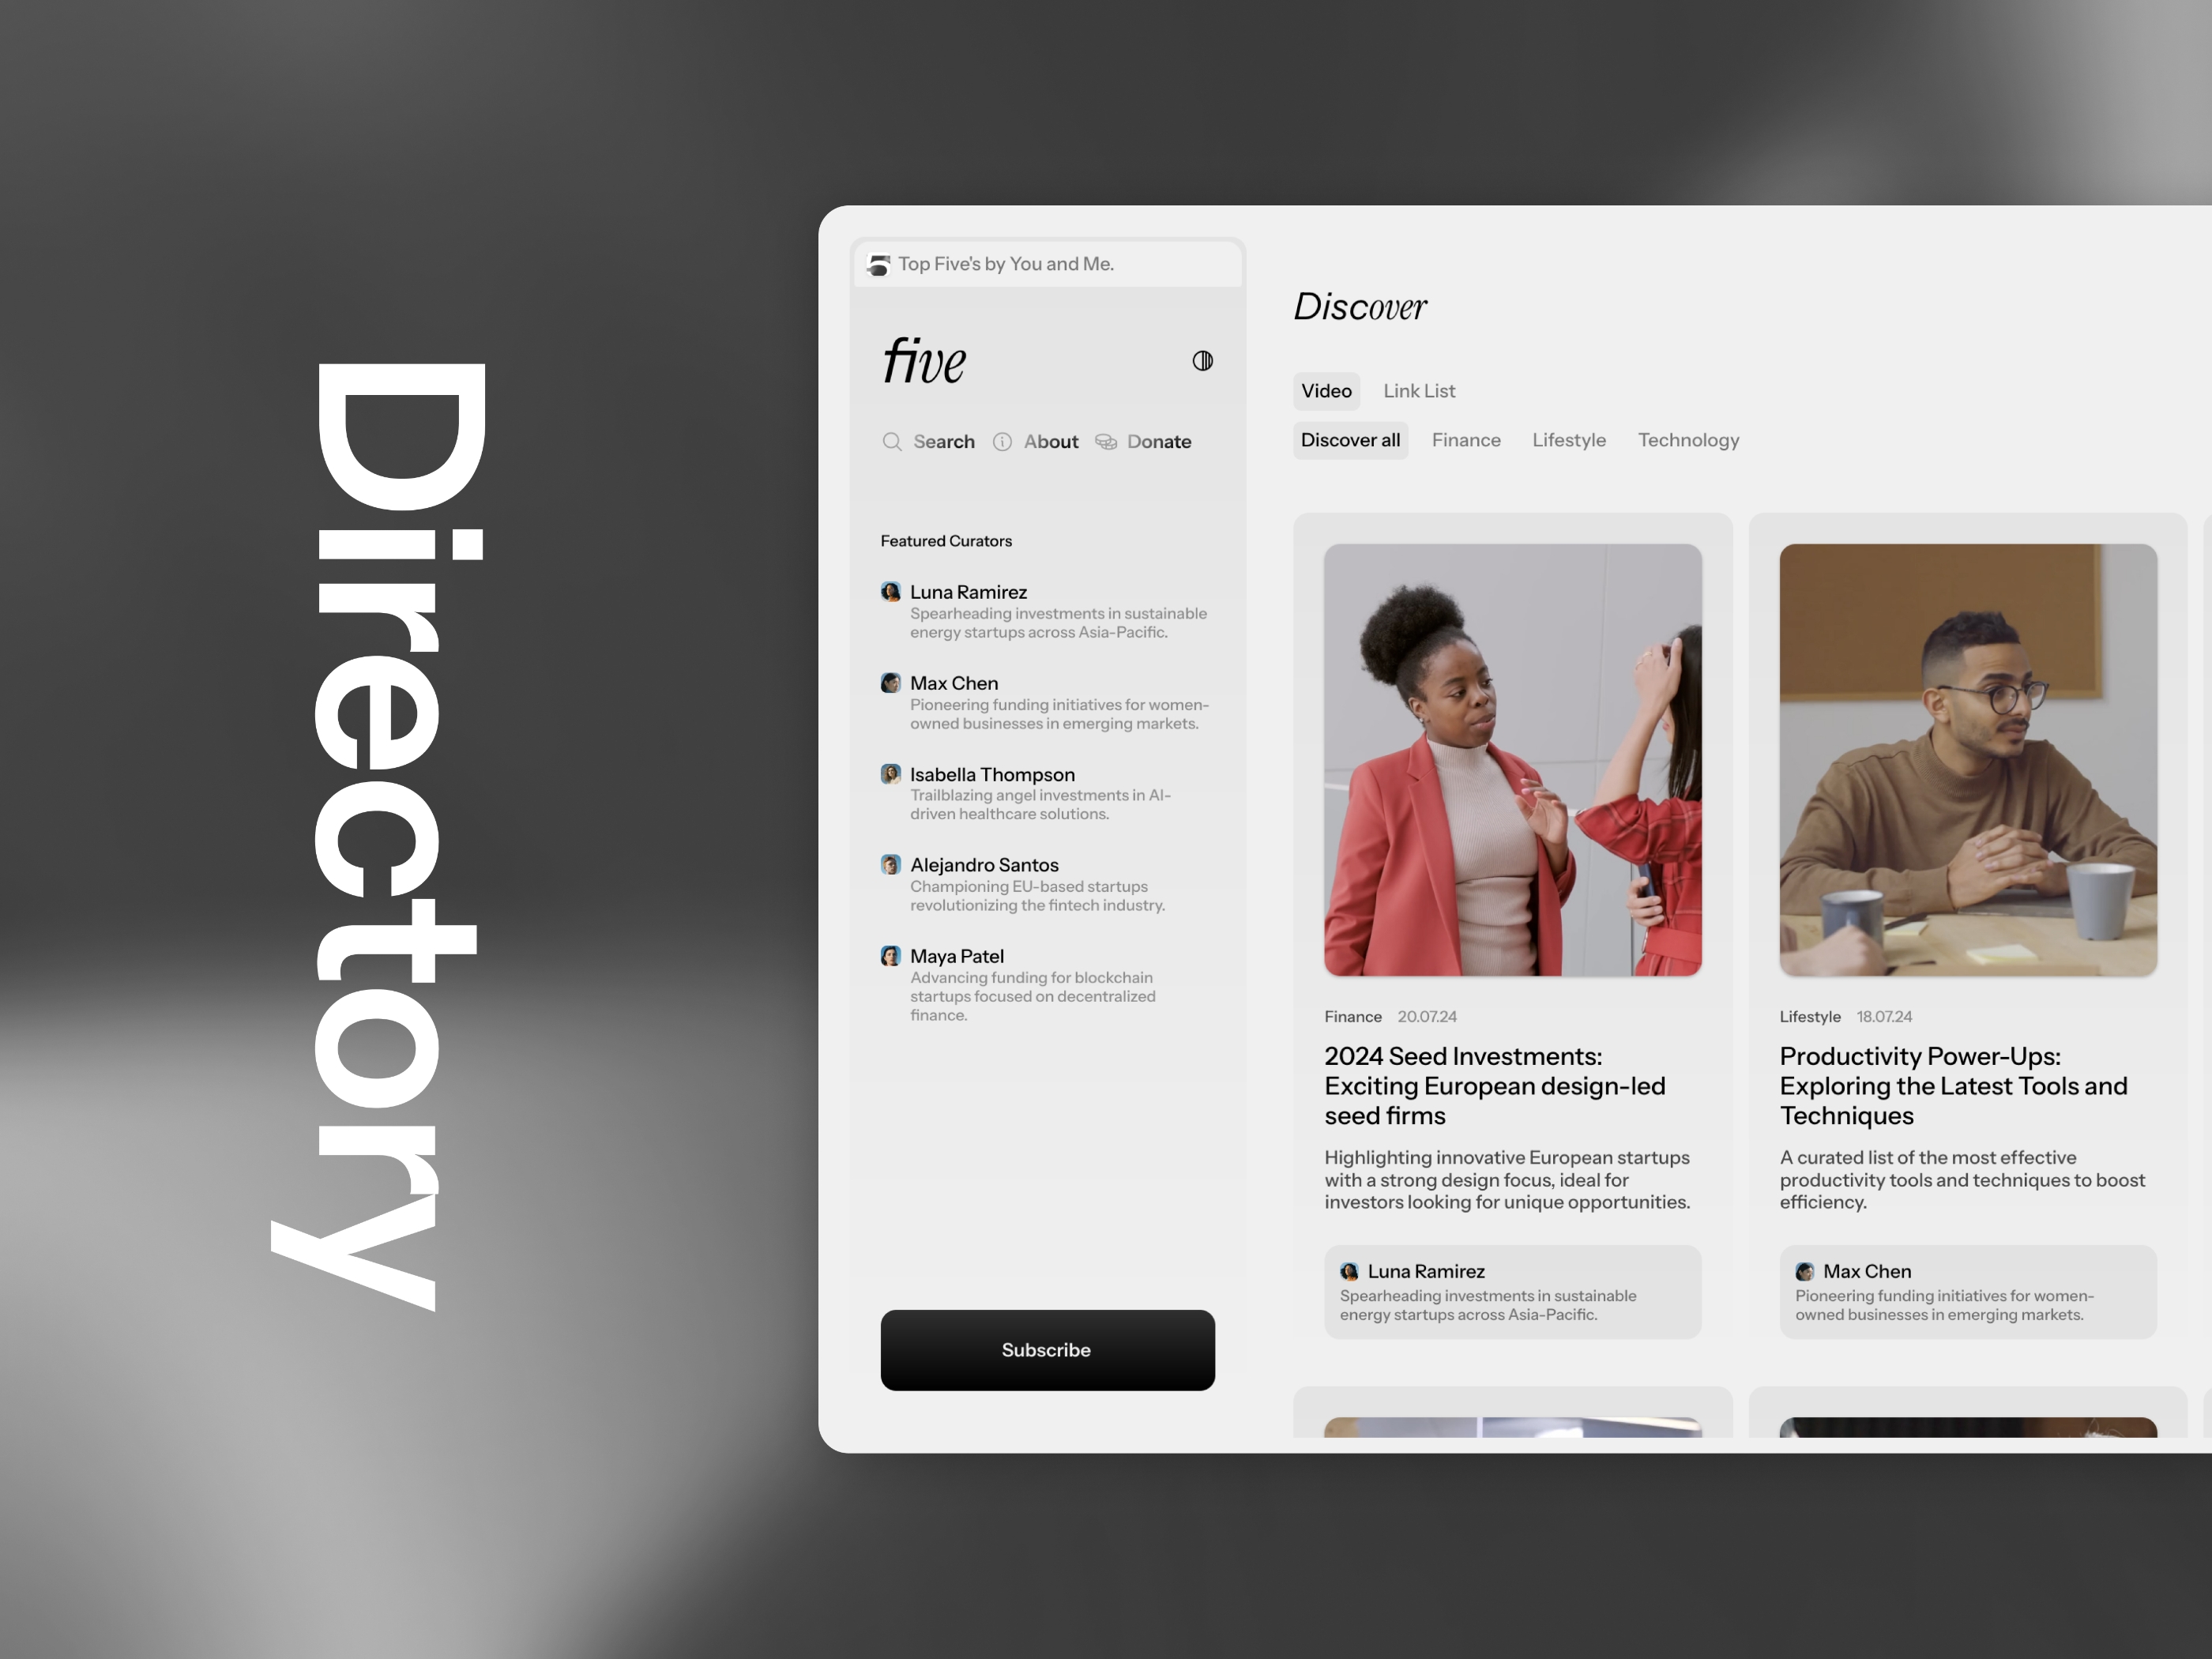Filter content by Lifestyle category
Viewport: 2212px width, 1659px height.
pyautogui.click(x=1569, y=439)
